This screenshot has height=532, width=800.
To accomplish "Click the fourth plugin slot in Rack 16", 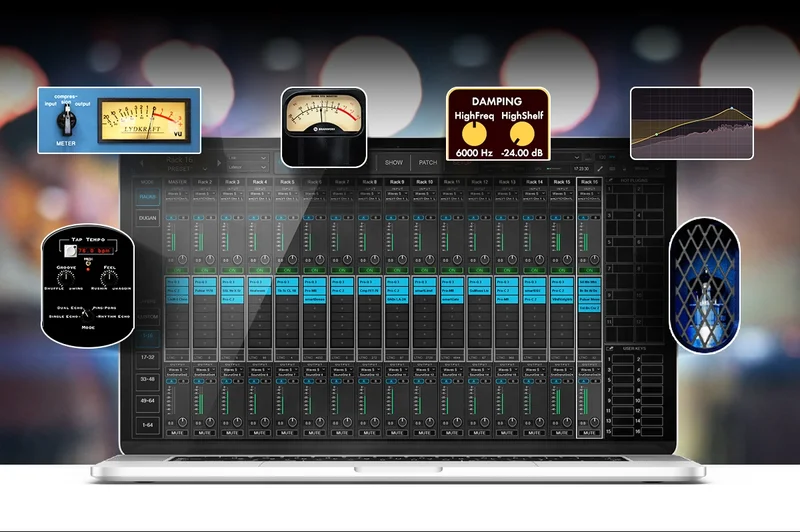I will [589, 309].
